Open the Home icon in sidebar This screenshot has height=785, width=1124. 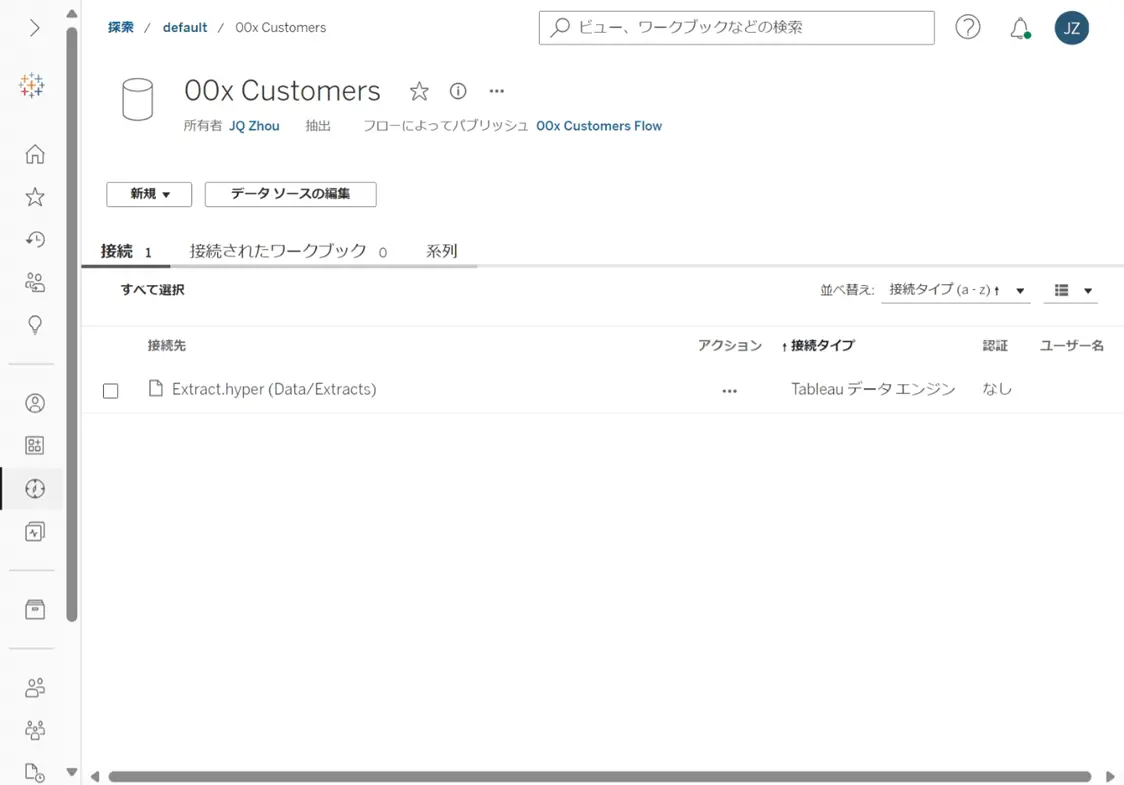coord(34,154)
